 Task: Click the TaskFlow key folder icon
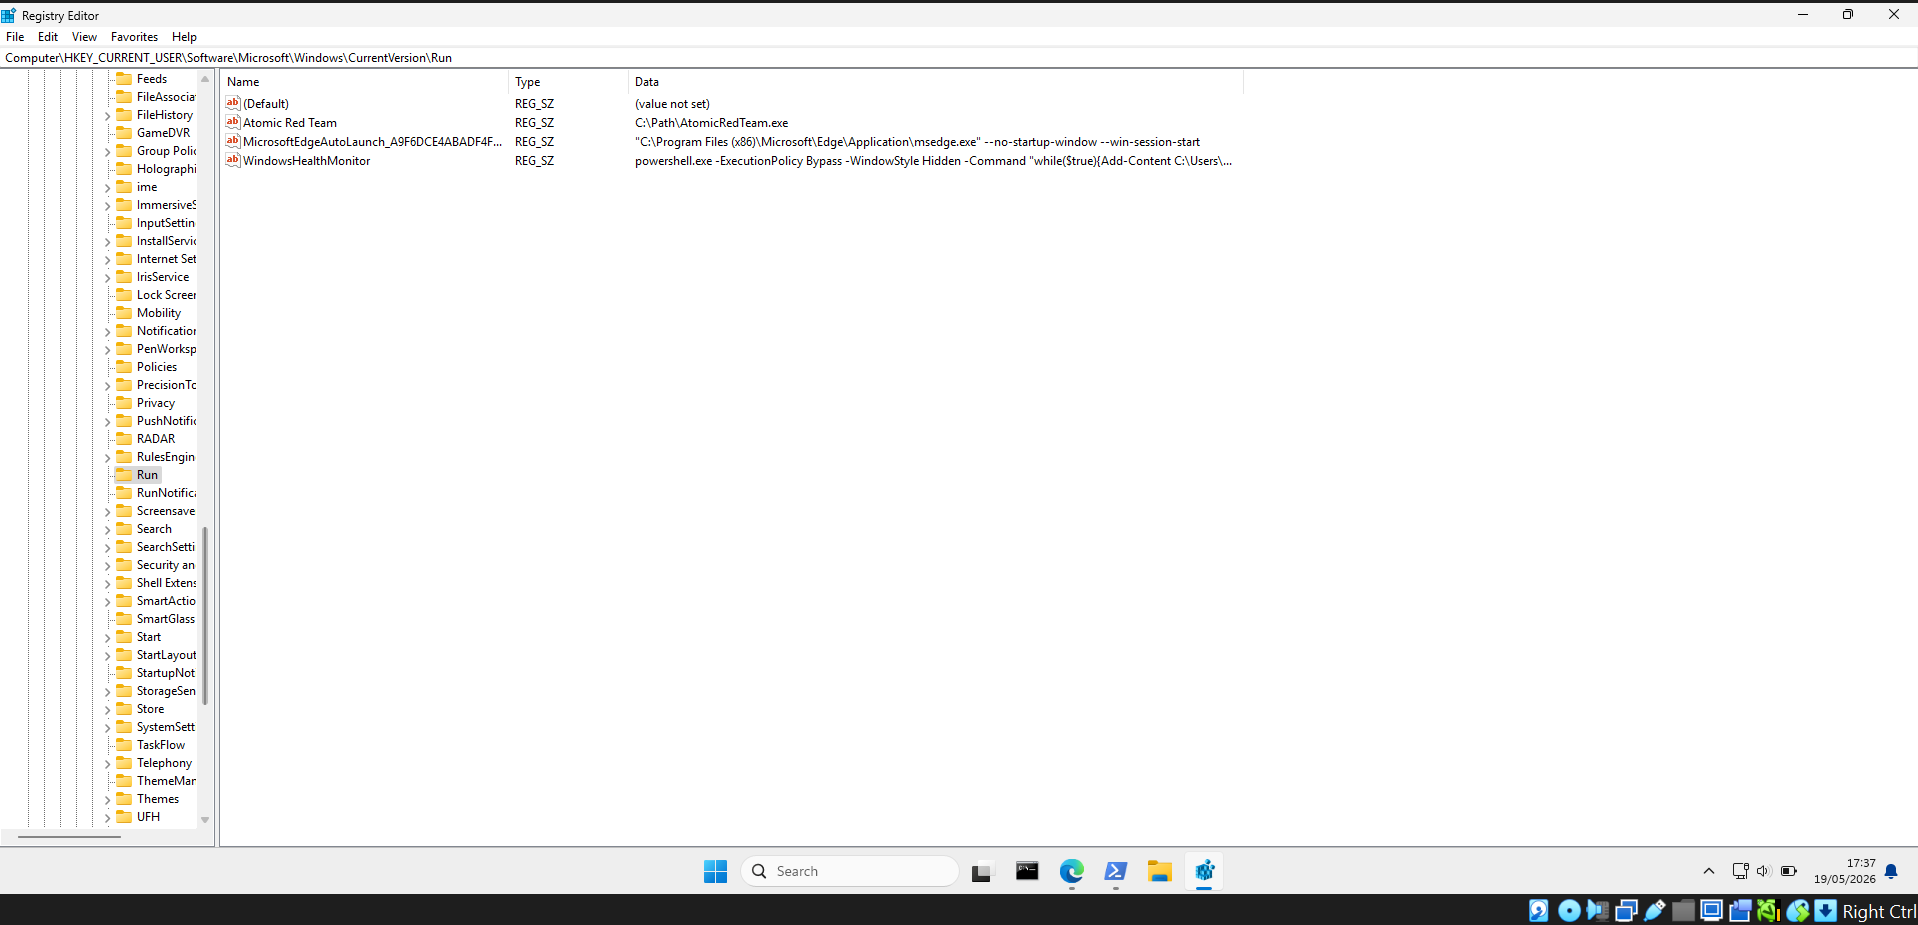(124, 745)
